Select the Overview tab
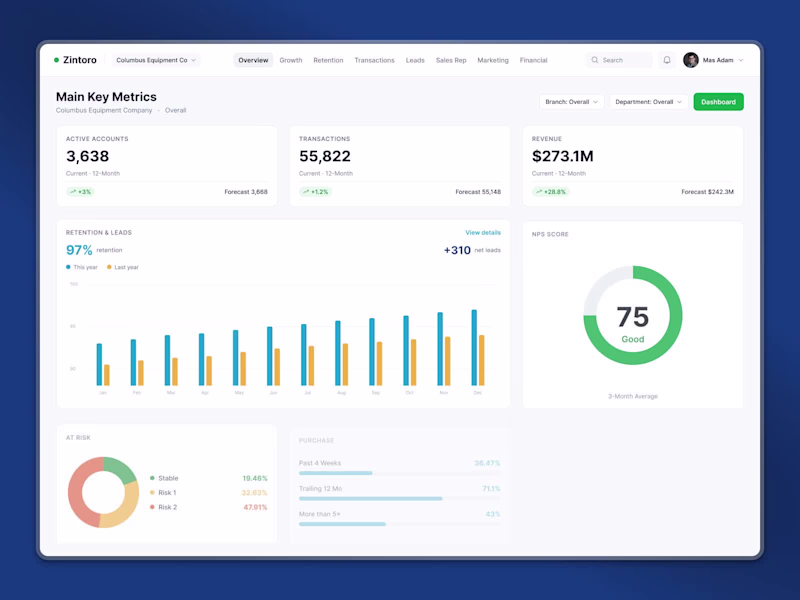The image size is (800, 600). coord(253,60)
